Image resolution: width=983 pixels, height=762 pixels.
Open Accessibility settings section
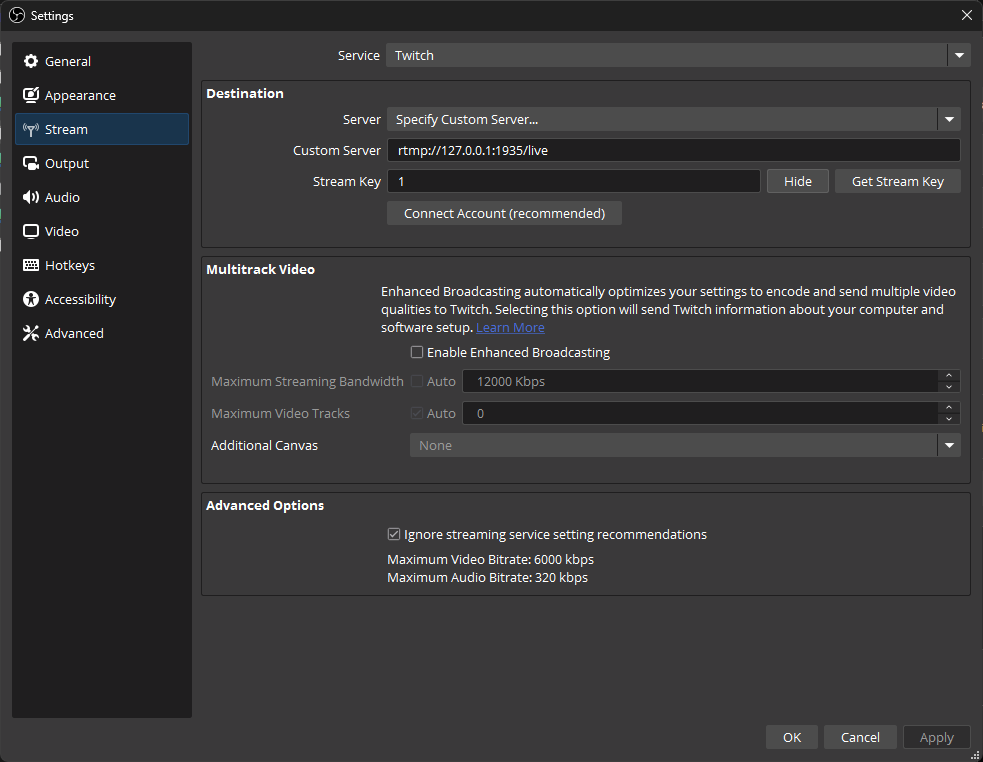pyautogui.click(x=102, y=299)
